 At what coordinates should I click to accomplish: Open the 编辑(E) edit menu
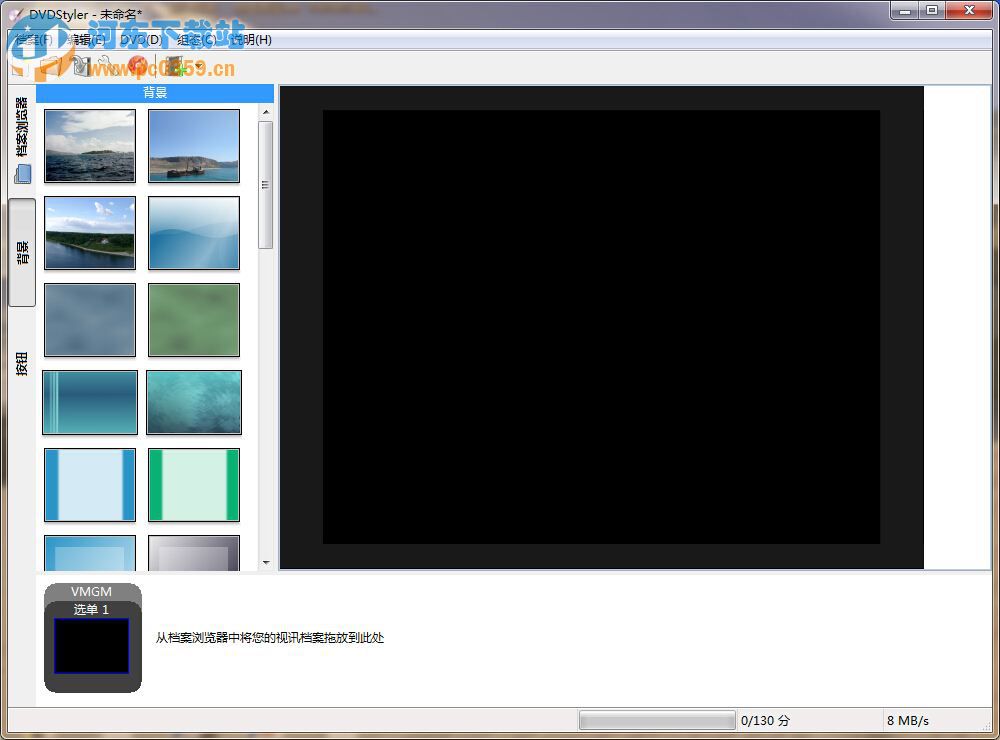point(83,40)
